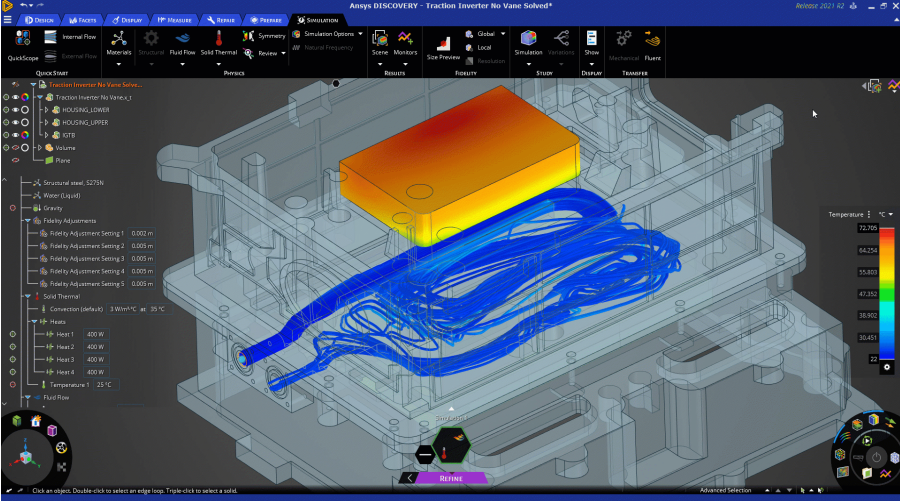Toggle visibility eye for HOUSING_LOWER
The image size is (900, 501).
(x=15, y=110)
